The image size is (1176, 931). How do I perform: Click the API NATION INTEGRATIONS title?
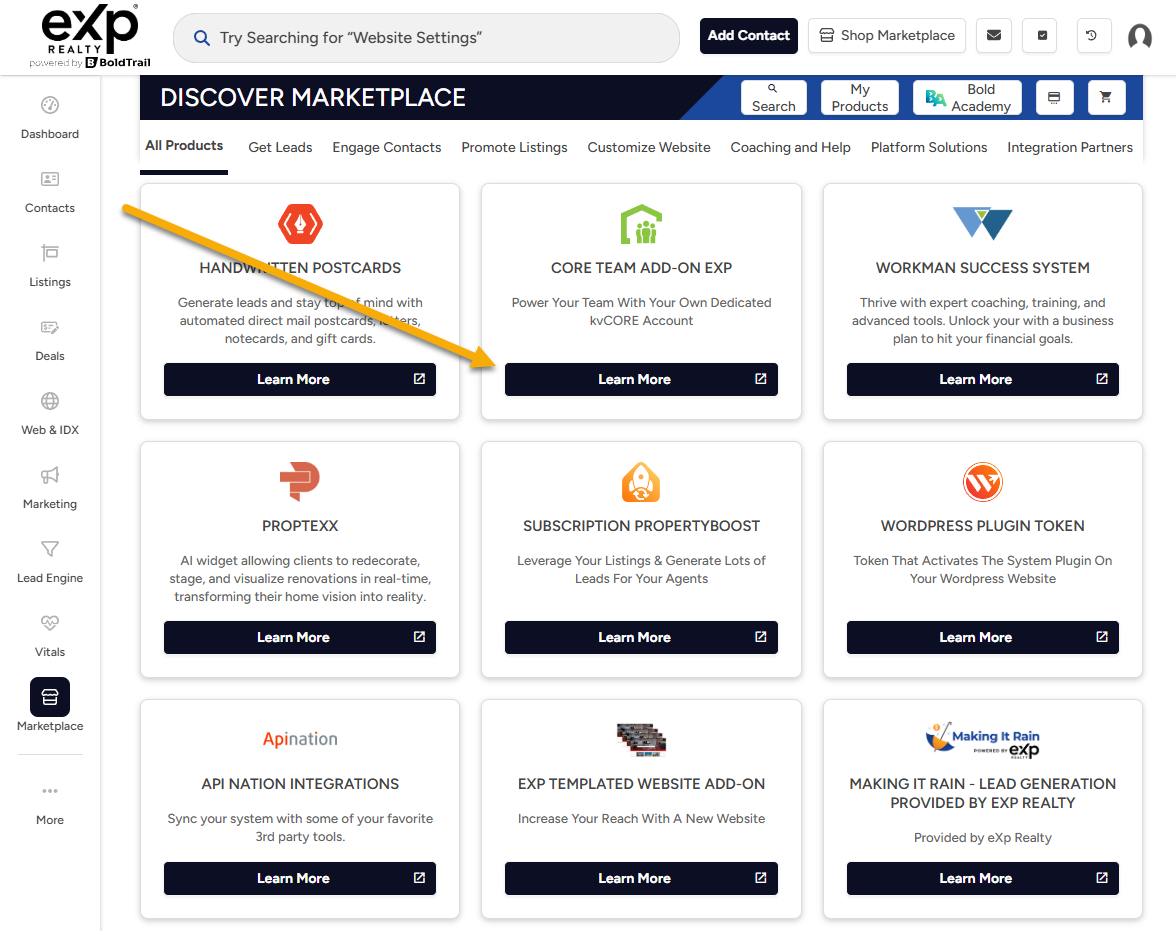point(300,784)
